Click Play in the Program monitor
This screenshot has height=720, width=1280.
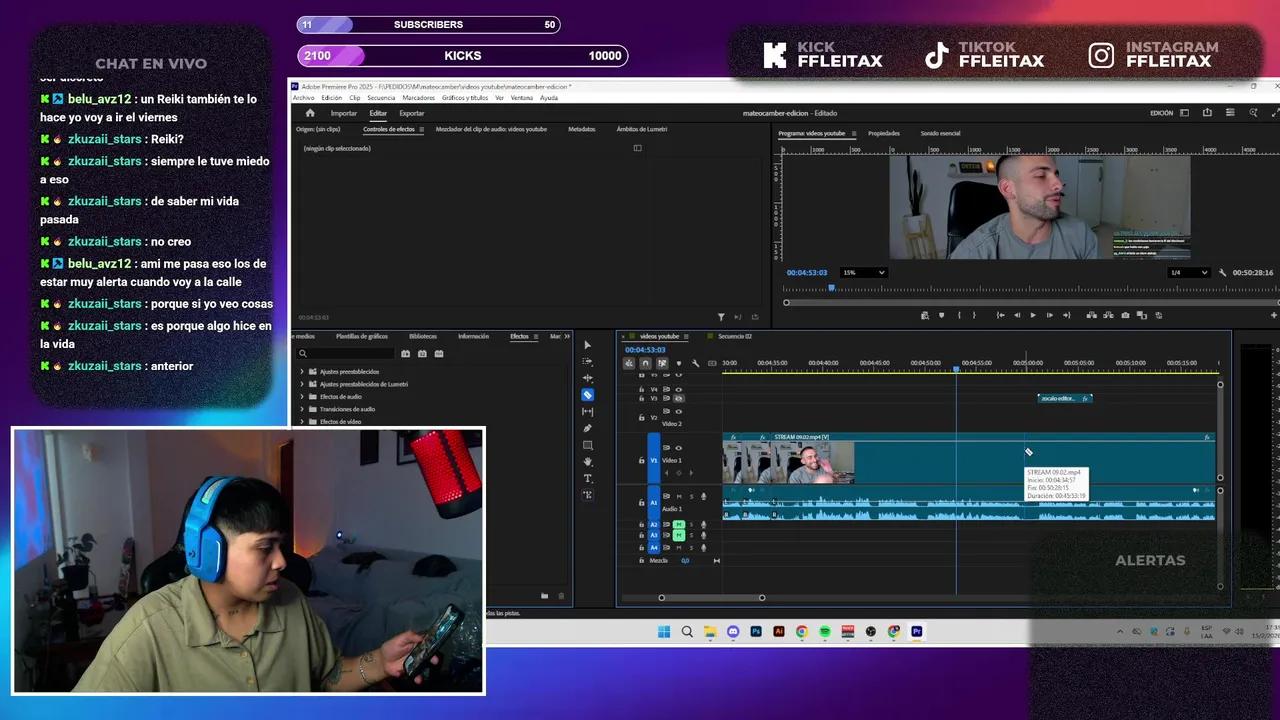(1033, 315)
